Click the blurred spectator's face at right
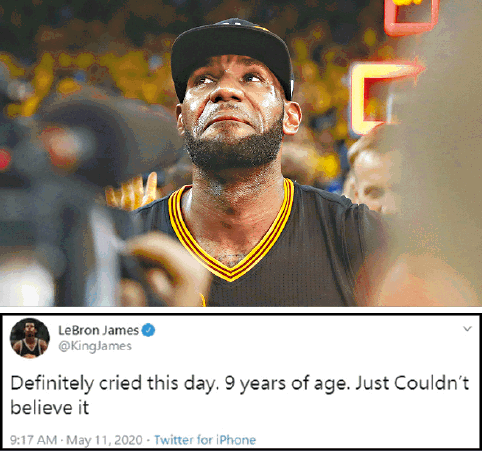This screenshot has height=451, width=482. pos(370,182)
